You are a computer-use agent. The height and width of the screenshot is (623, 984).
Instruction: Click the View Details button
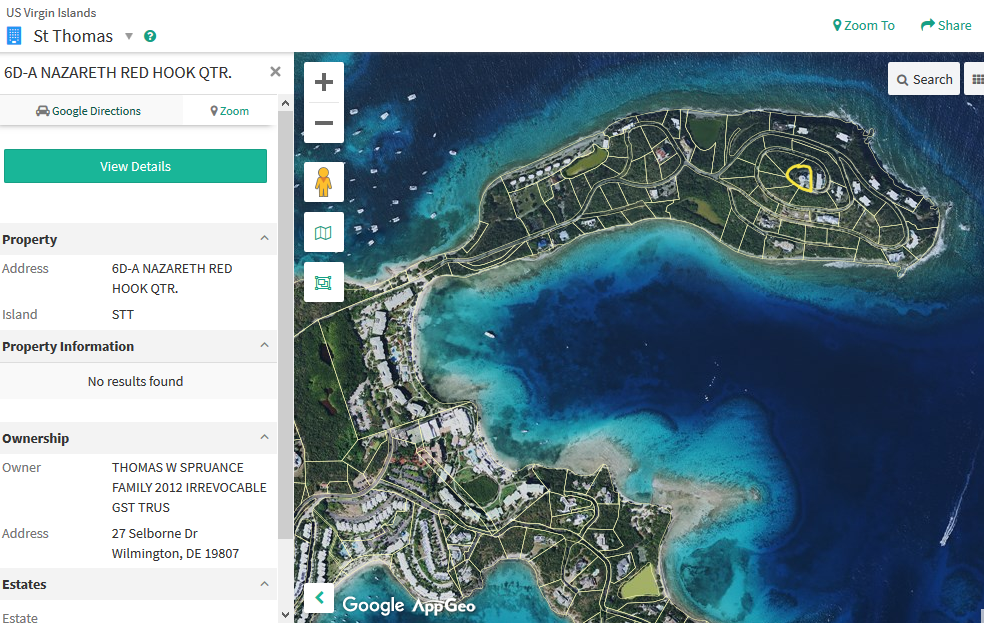(136, 166)
